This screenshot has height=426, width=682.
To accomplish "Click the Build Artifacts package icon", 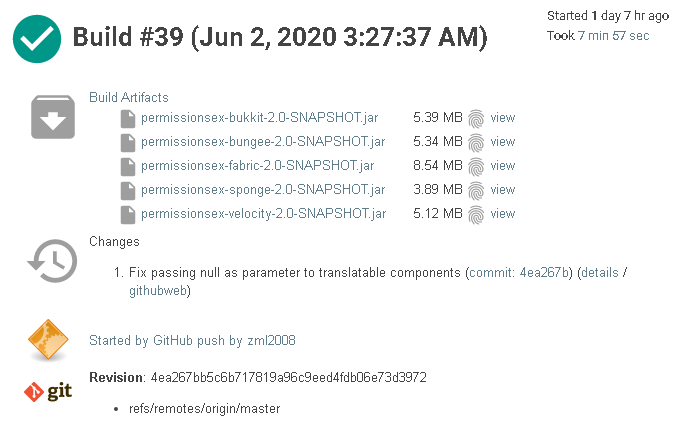I will (x=51, y=119).
